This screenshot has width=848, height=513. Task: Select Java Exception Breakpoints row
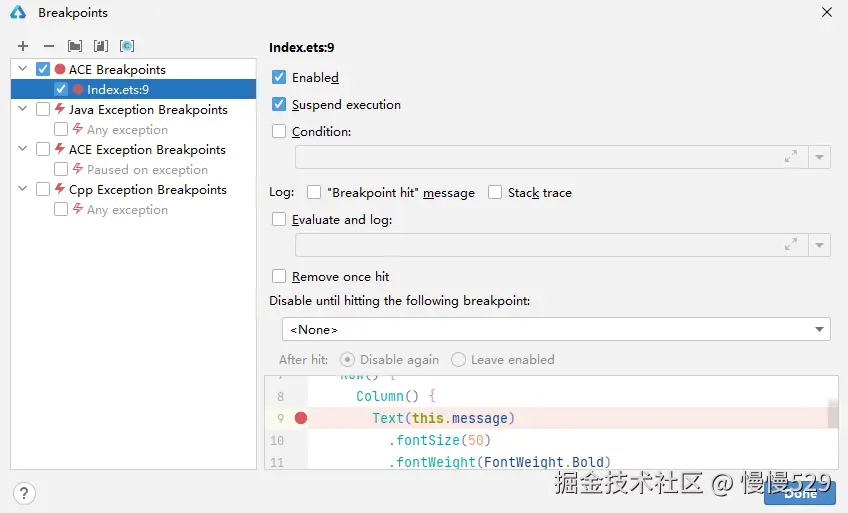[133, 109]
